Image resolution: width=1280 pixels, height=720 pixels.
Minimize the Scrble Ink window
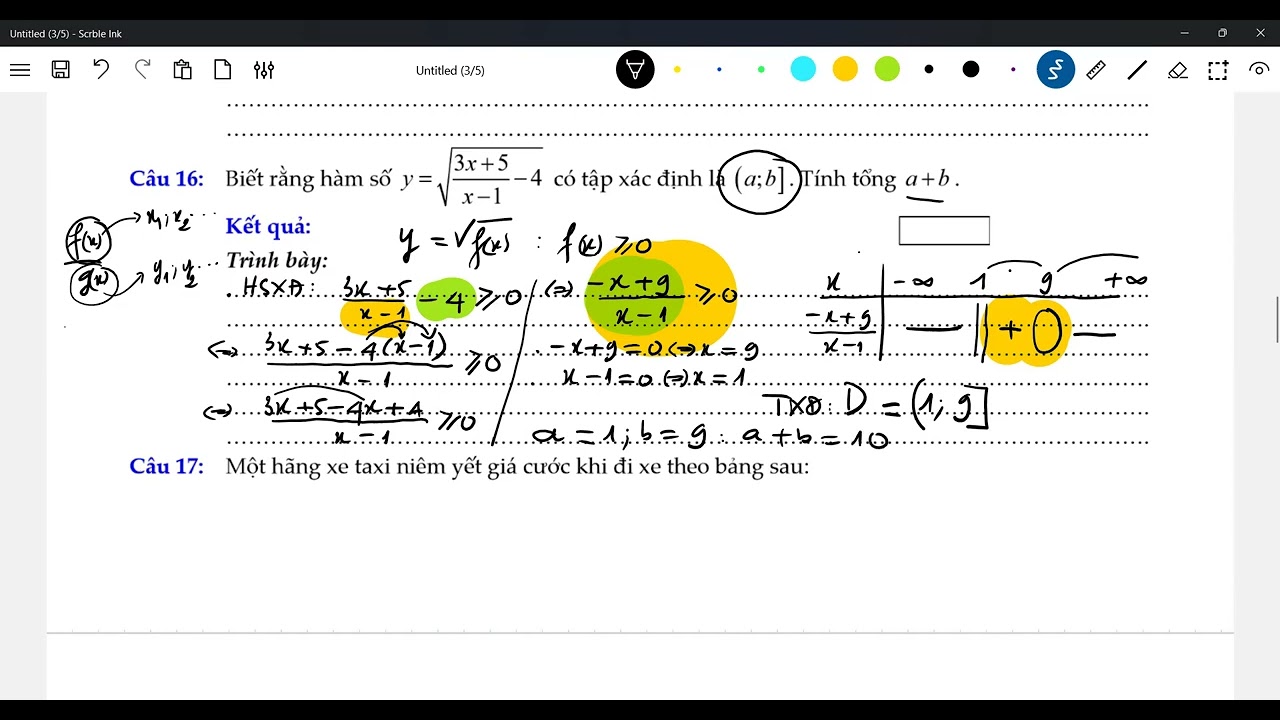[1185, 33]
